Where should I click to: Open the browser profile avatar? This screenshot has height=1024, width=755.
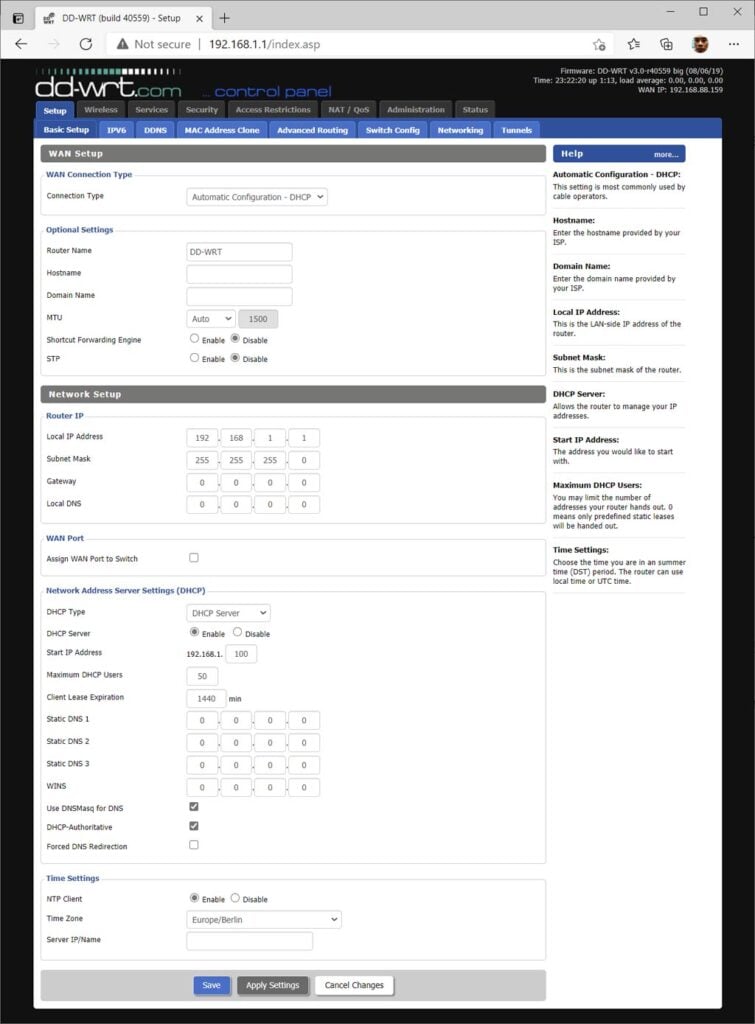coord(700,44)
